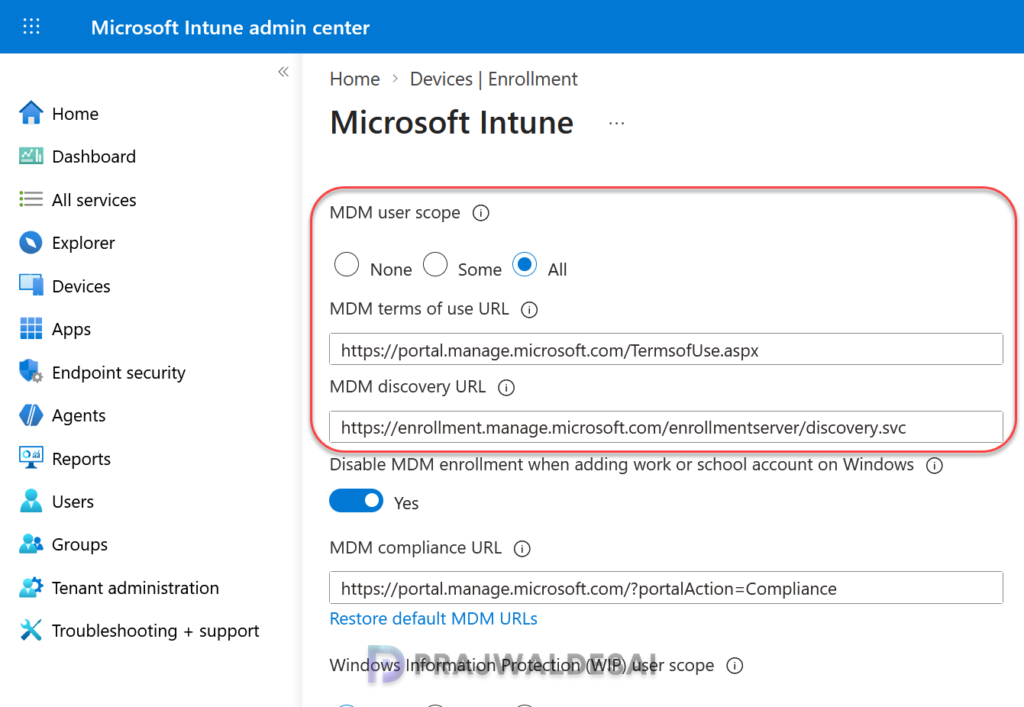Collapse the sidebar with double chevron
Screen dimensions: 1024x707
pyautogui.click(x=283, y=72)
